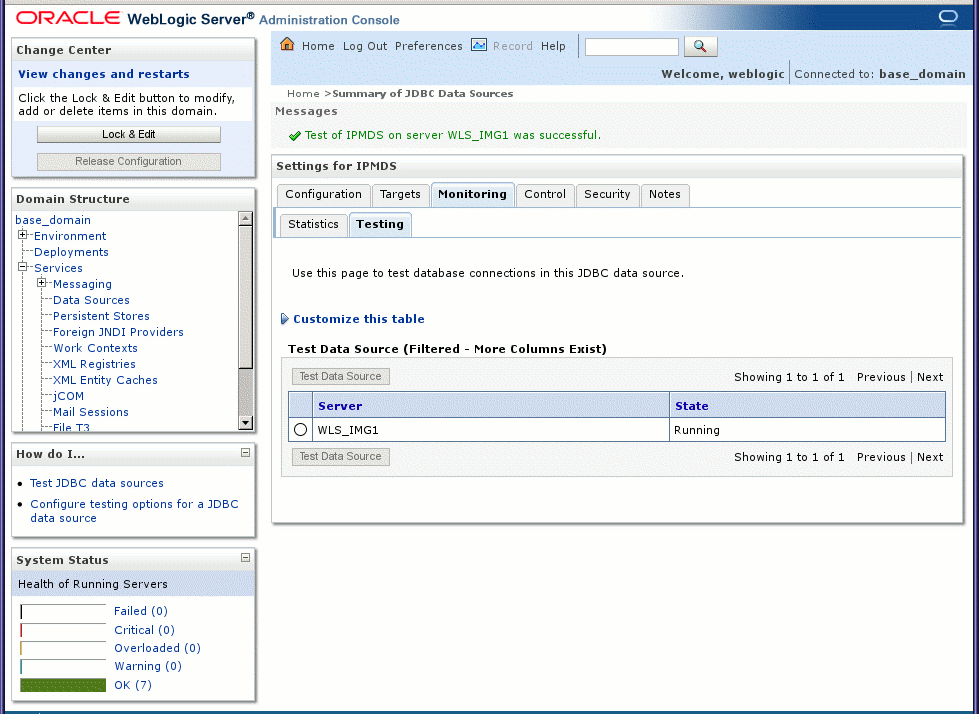This screenshot has height=714, width=979.
Task: Open the Notes tab
Action: (x=664, y=194)
